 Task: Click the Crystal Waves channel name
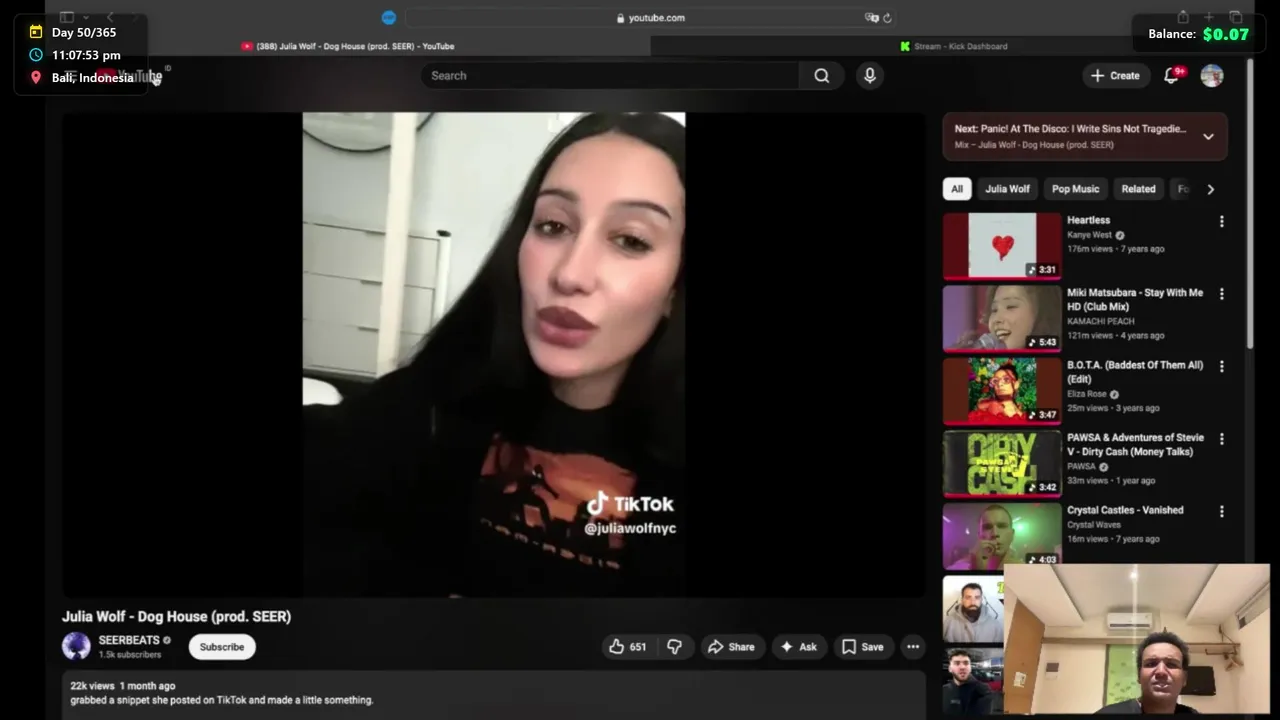[x=1094, y=524]
